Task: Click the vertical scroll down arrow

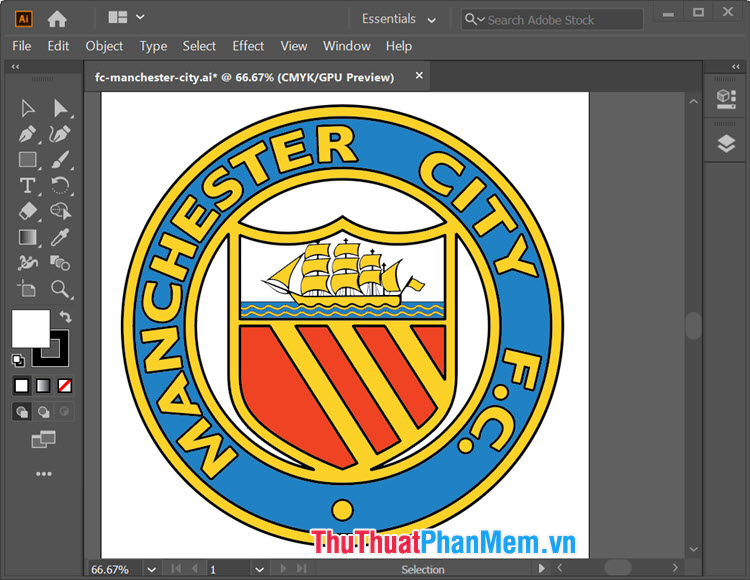Action: pos(694,549)
